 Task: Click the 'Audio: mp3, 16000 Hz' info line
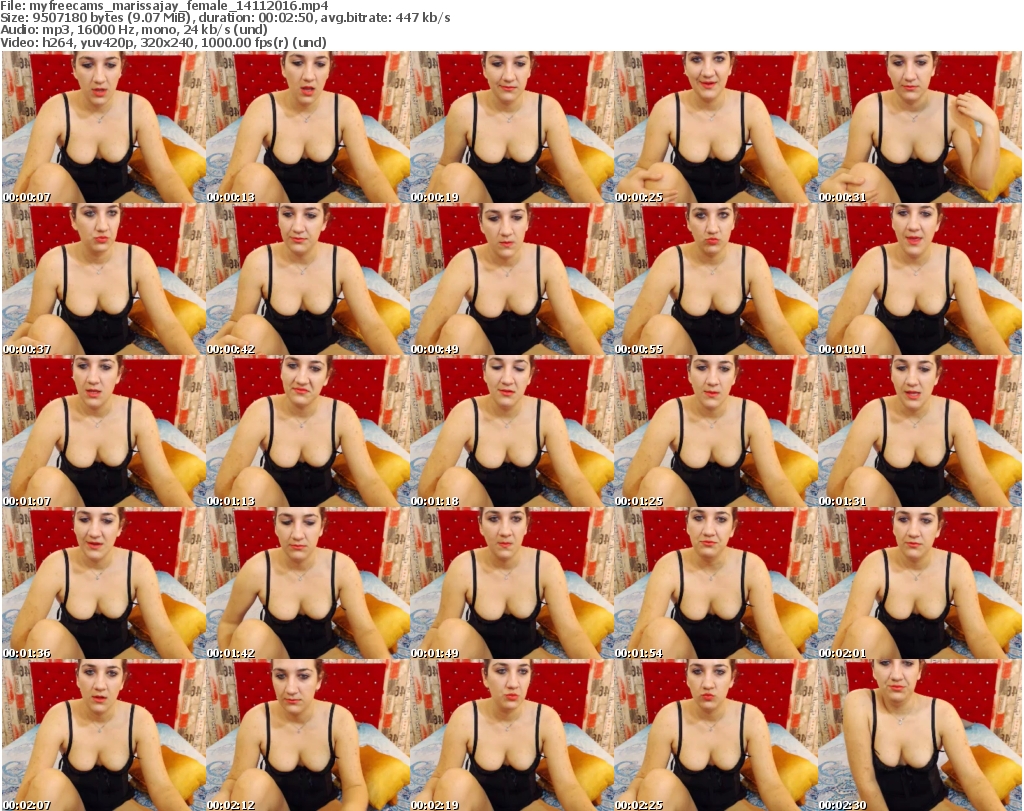(134, 30)
